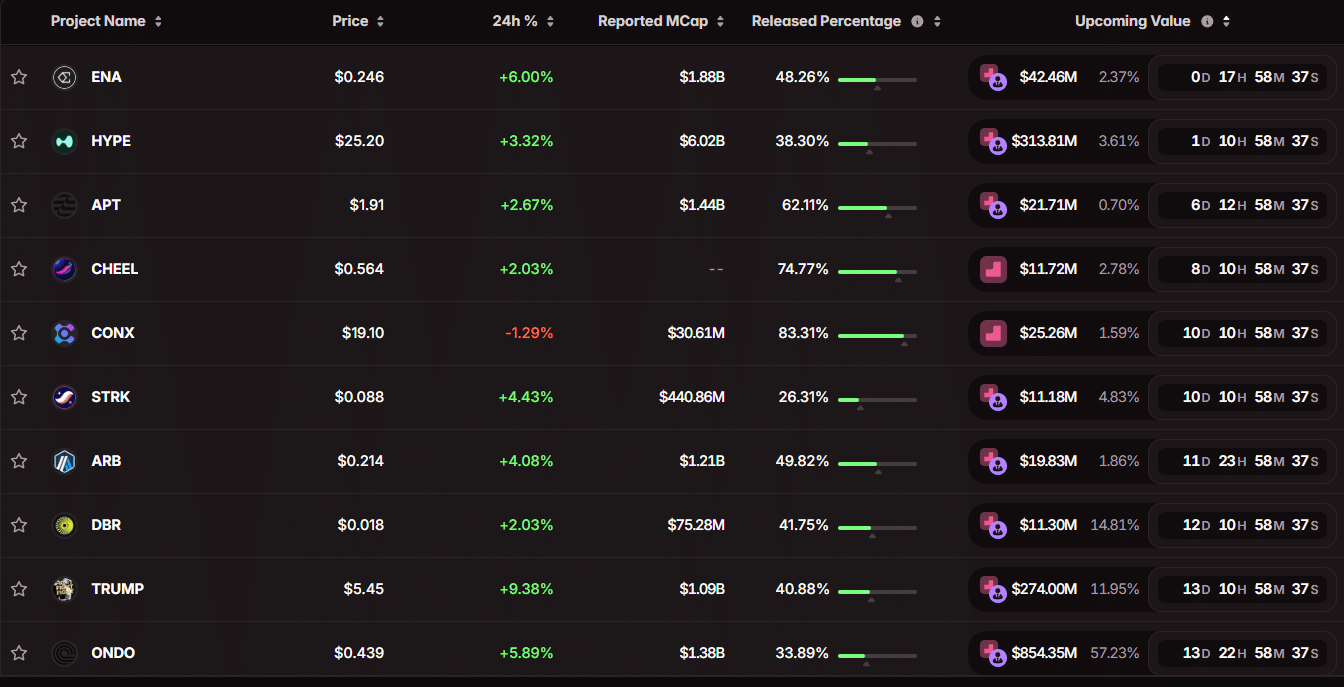The image size is (1344, 687).
Task: Click the CHEEL unlock type icon
Action: pyautogui.click(x=993, y=269)
